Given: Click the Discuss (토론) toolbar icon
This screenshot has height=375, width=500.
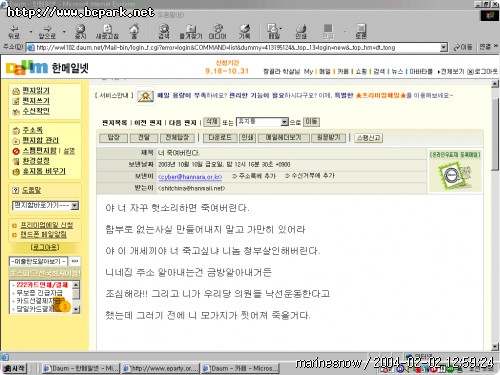Looking at the screenshot, I should [361, 31].
